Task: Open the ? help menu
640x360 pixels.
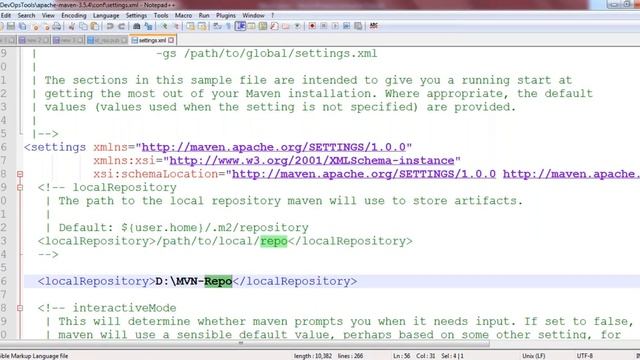Action: (273, 16)
